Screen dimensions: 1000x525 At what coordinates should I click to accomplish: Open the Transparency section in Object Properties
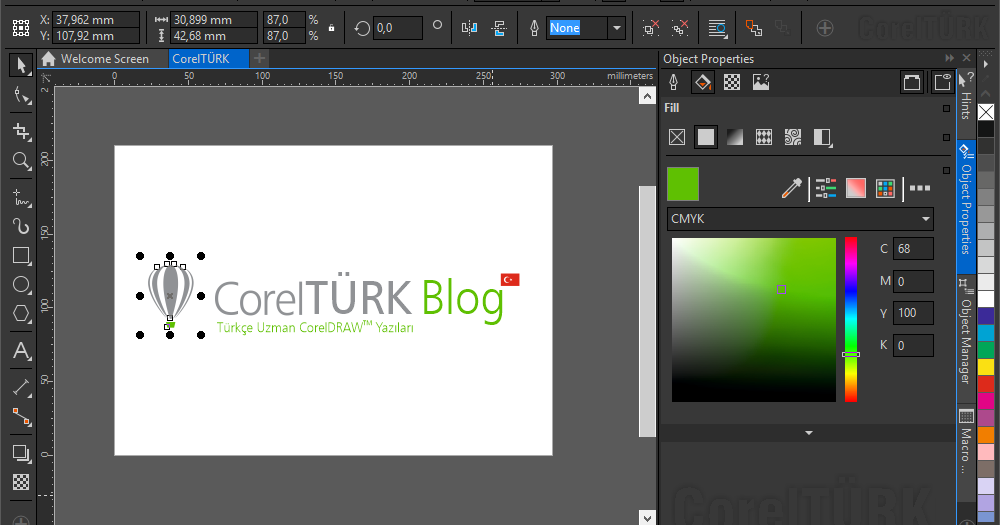coord(732,82)
